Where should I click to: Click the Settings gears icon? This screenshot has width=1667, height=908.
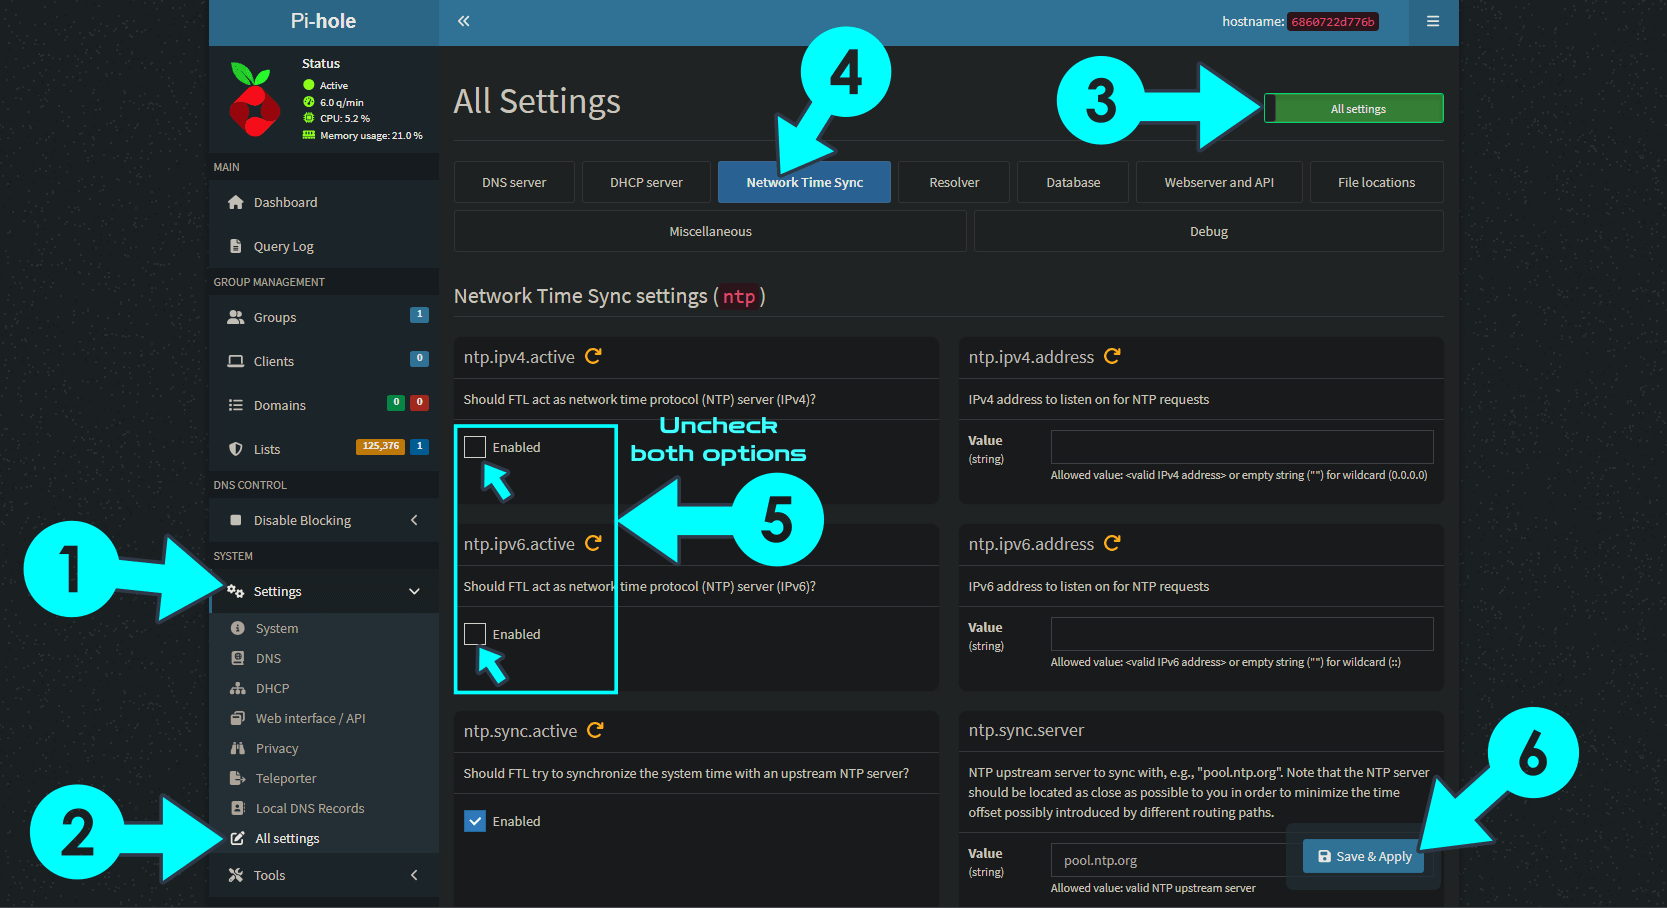coord(236,591)
